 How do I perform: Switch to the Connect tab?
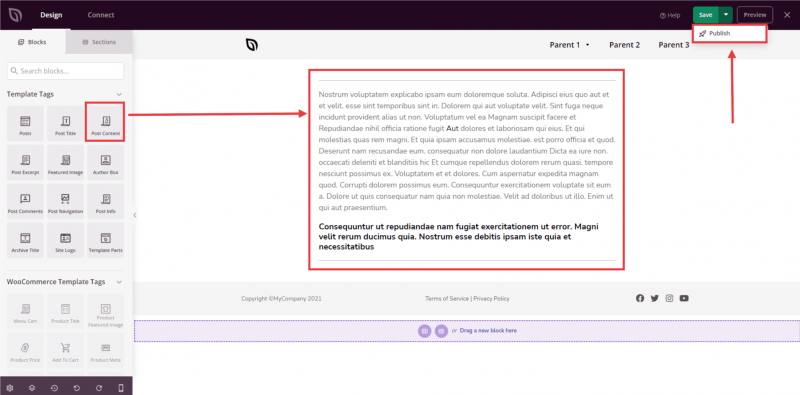[101, 15]
